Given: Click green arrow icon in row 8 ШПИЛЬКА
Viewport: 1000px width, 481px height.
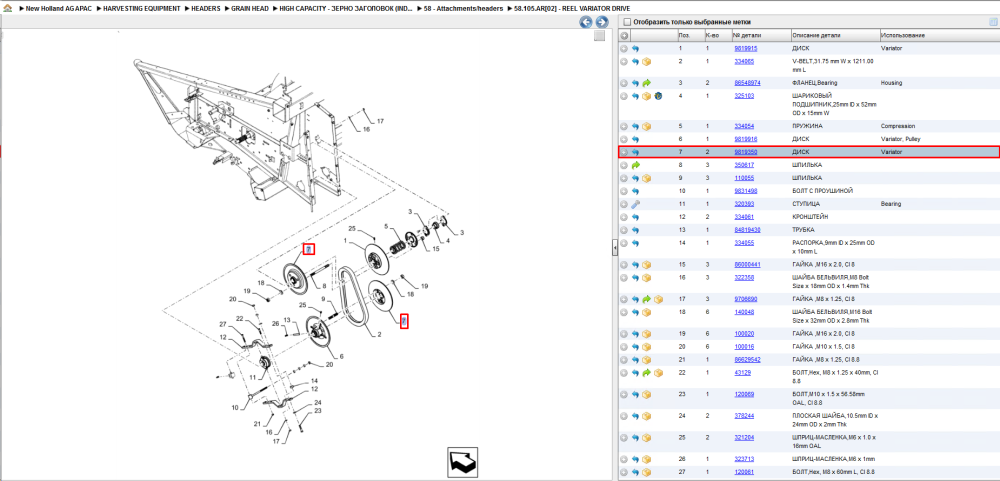Looking at the screenshot, I should coord(635,165).
